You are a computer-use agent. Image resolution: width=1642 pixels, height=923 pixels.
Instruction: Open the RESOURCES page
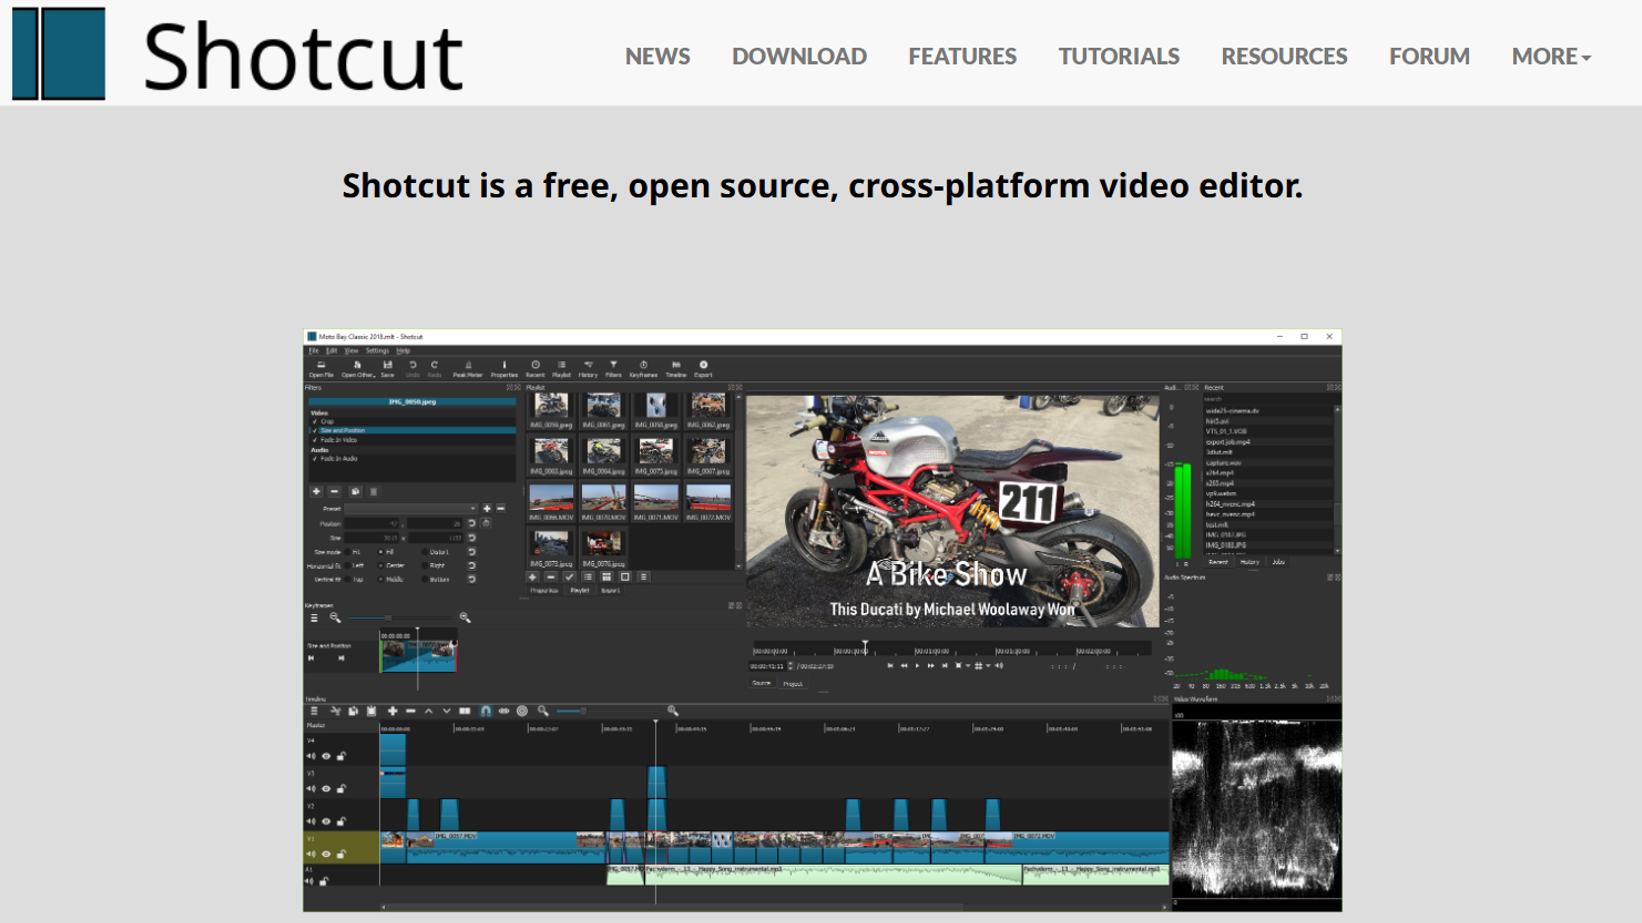point(1284,56)
